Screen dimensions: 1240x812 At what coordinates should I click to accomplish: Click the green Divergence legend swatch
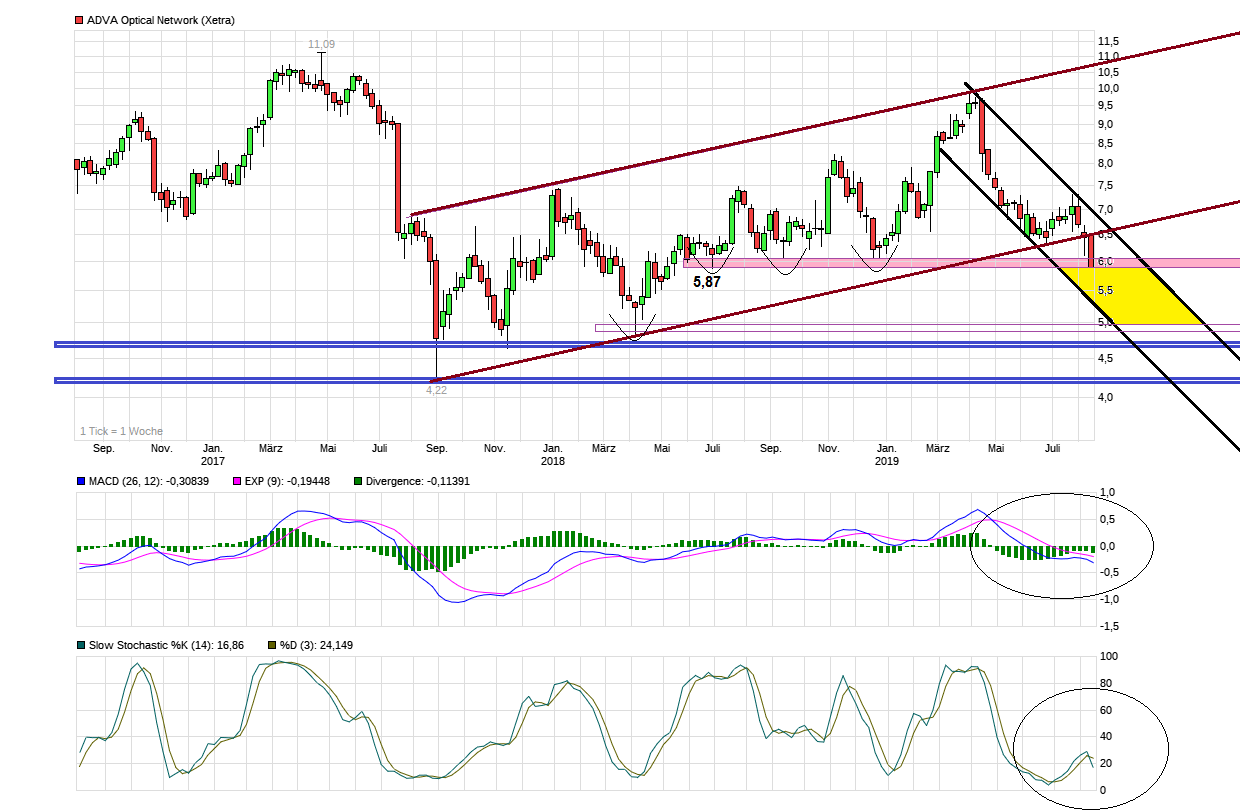coord(358,481)
